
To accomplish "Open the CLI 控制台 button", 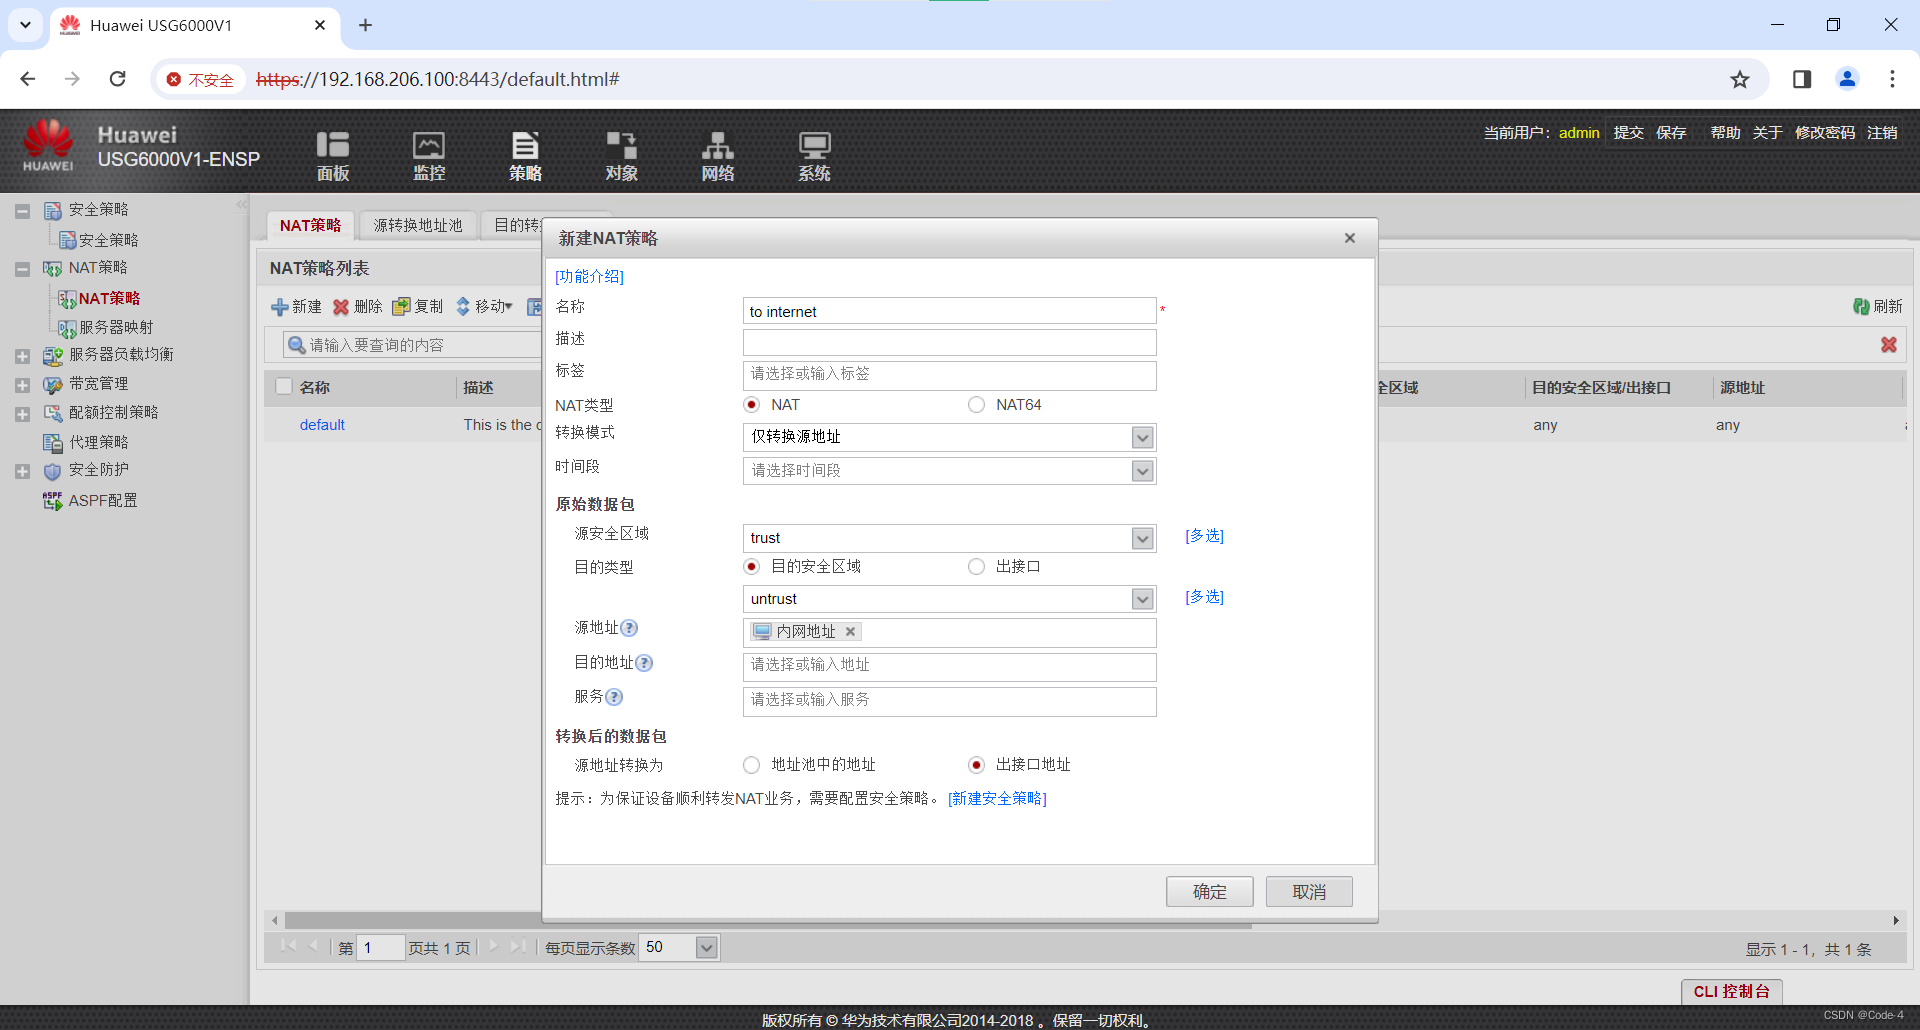I will tap(1732, 991).
